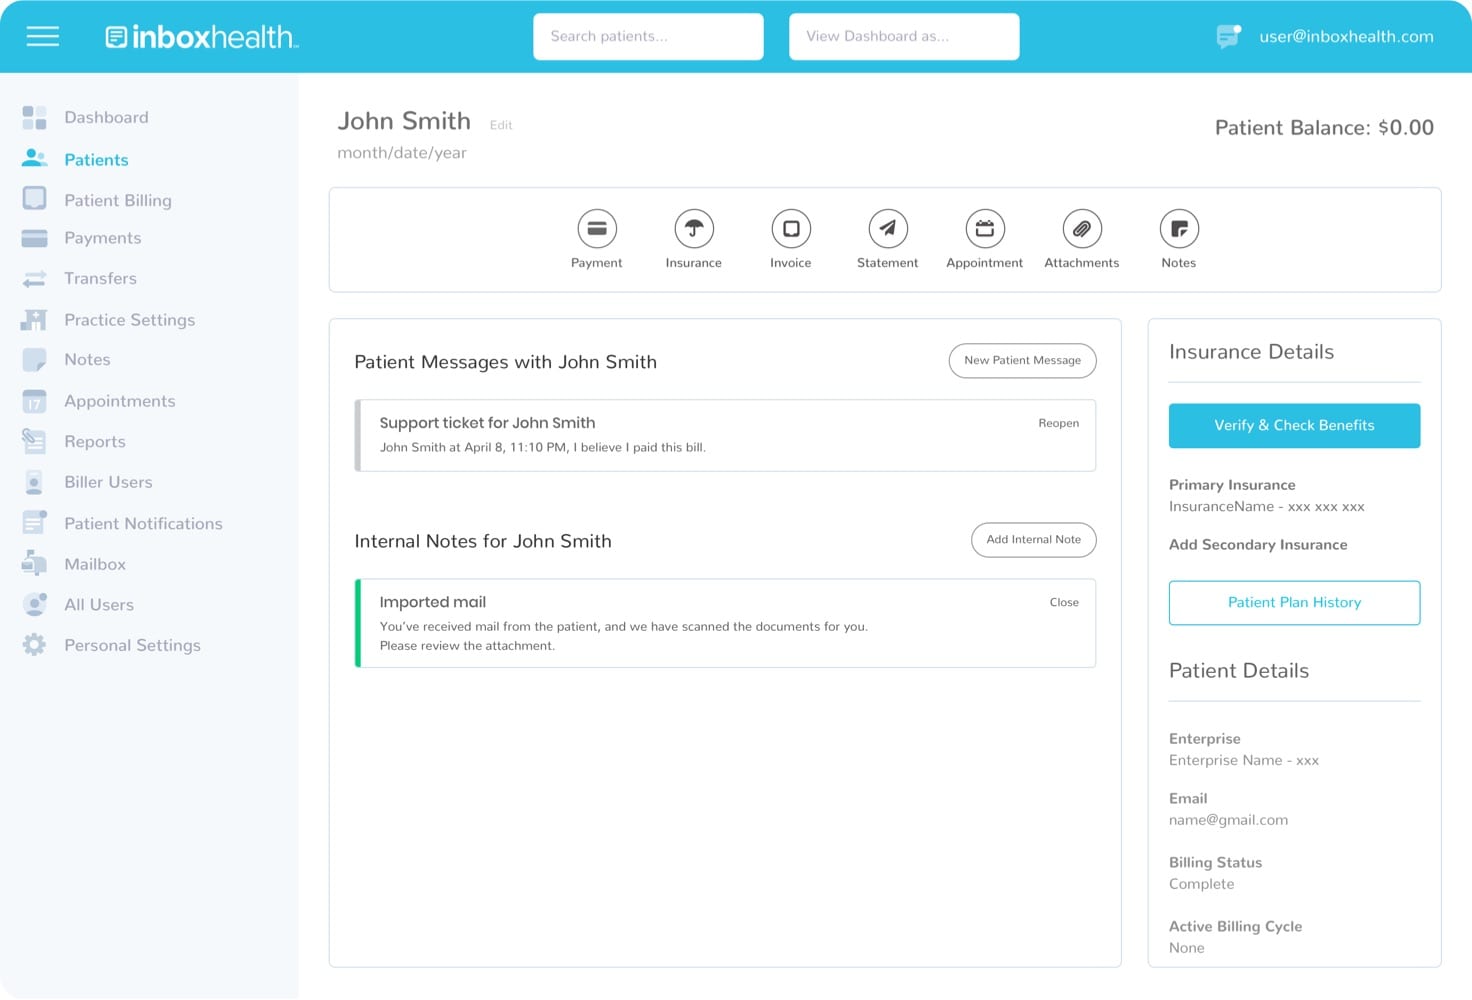Click the inboxhealth logo

point(202,37)
